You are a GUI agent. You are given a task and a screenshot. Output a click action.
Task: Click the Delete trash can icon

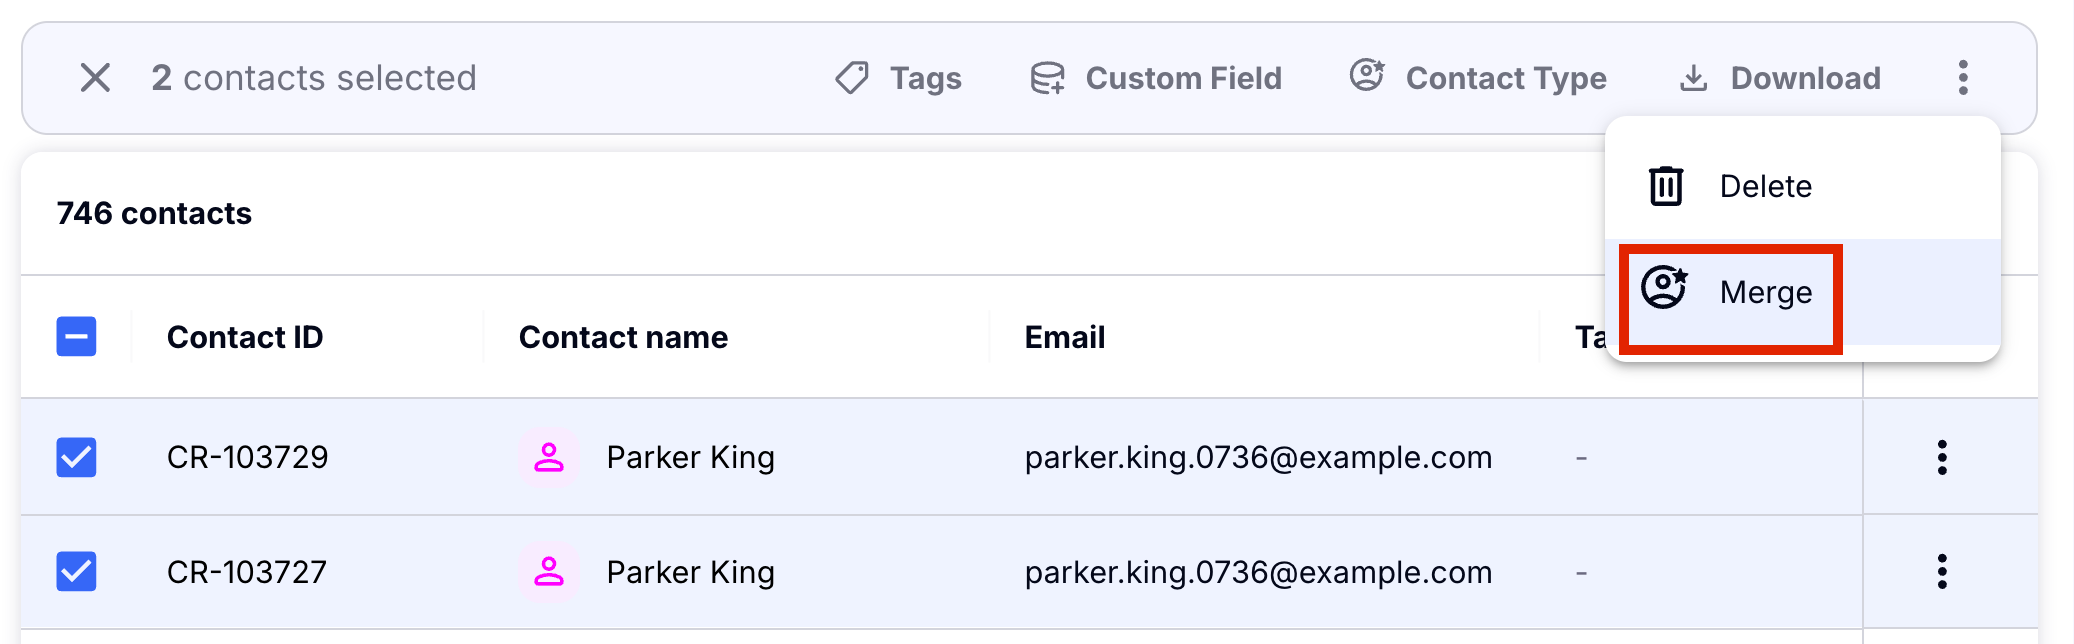pos(1666,186)
